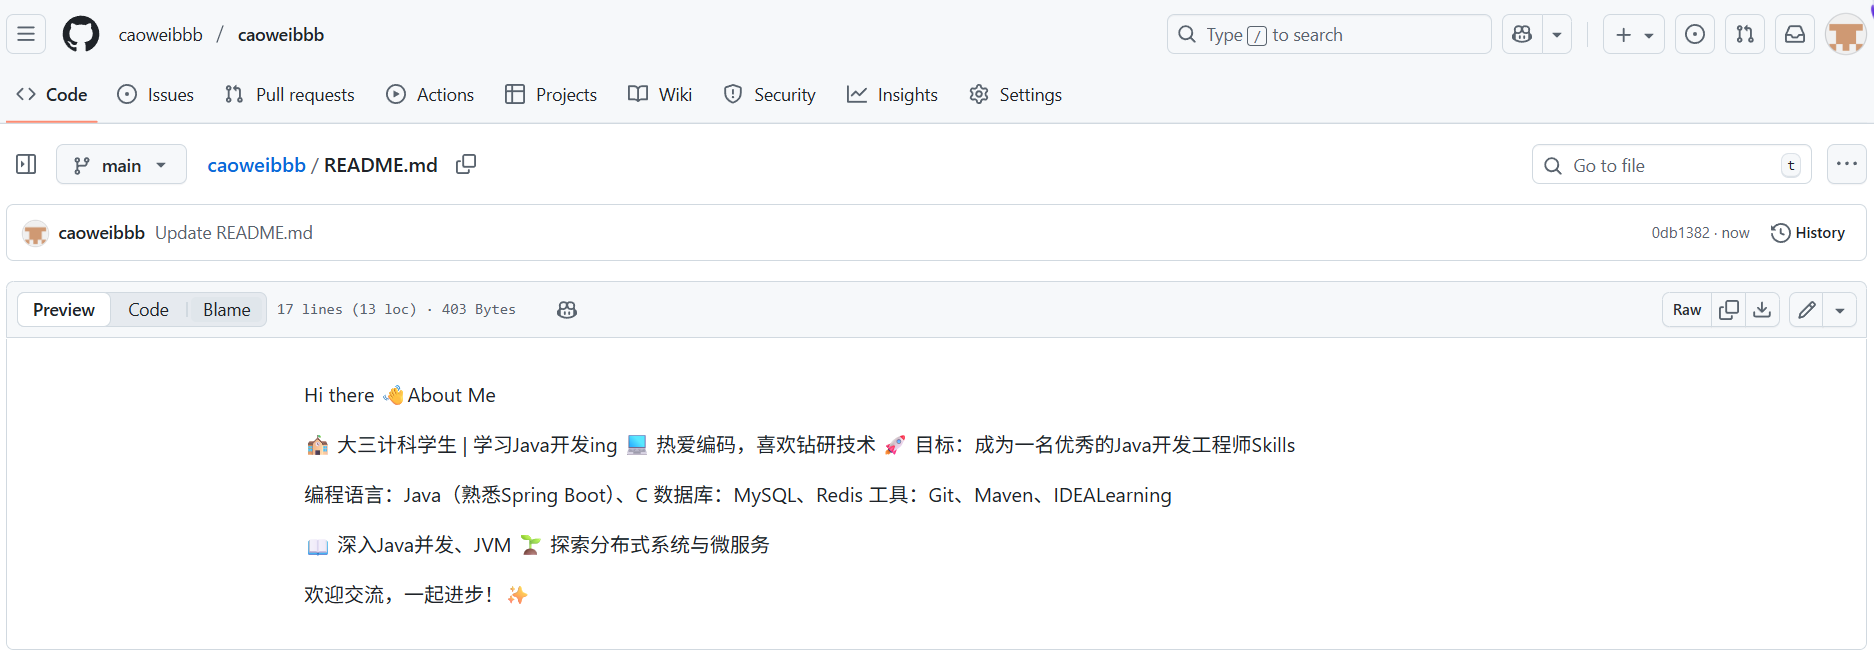1874x667 pixels.
Task: Switch to the Code repository tab
Action: [x=52, y=94]
